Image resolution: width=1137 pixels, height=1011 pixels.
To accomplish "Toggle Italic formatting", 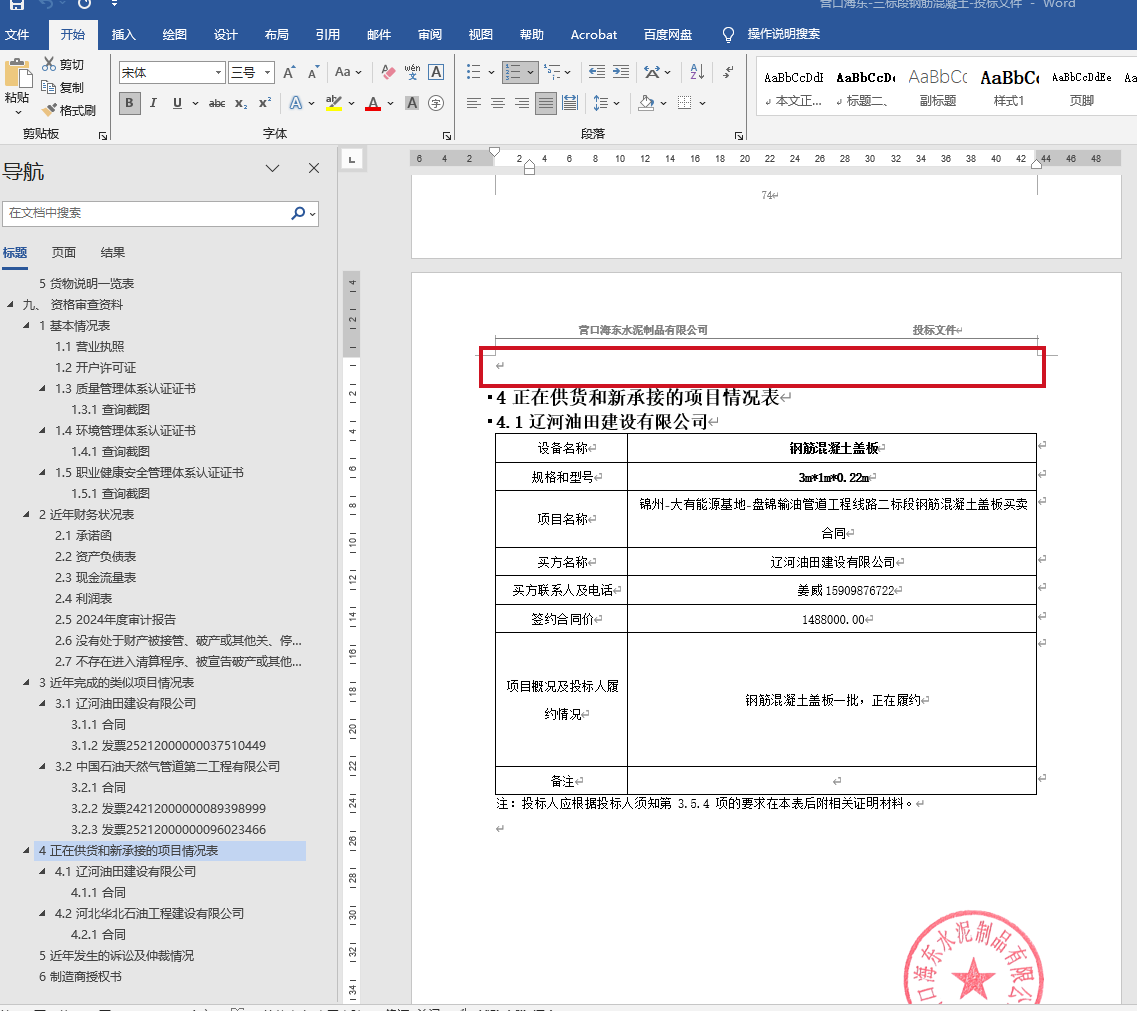I will point(153,103).
